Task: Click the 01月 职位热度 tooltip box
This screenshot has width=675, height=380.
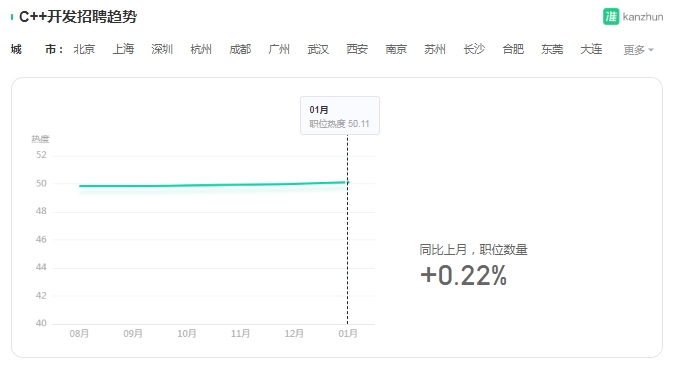Action: (340, 116)
